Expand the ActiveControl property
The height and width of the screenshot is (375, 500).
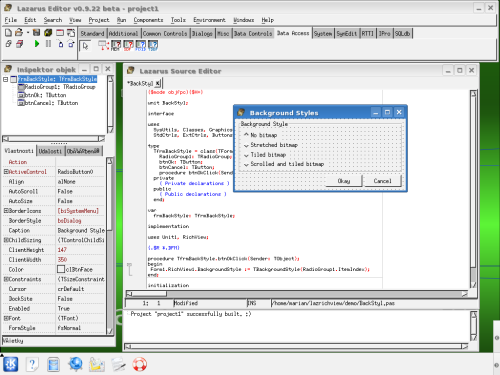click(x=6, y=172)
